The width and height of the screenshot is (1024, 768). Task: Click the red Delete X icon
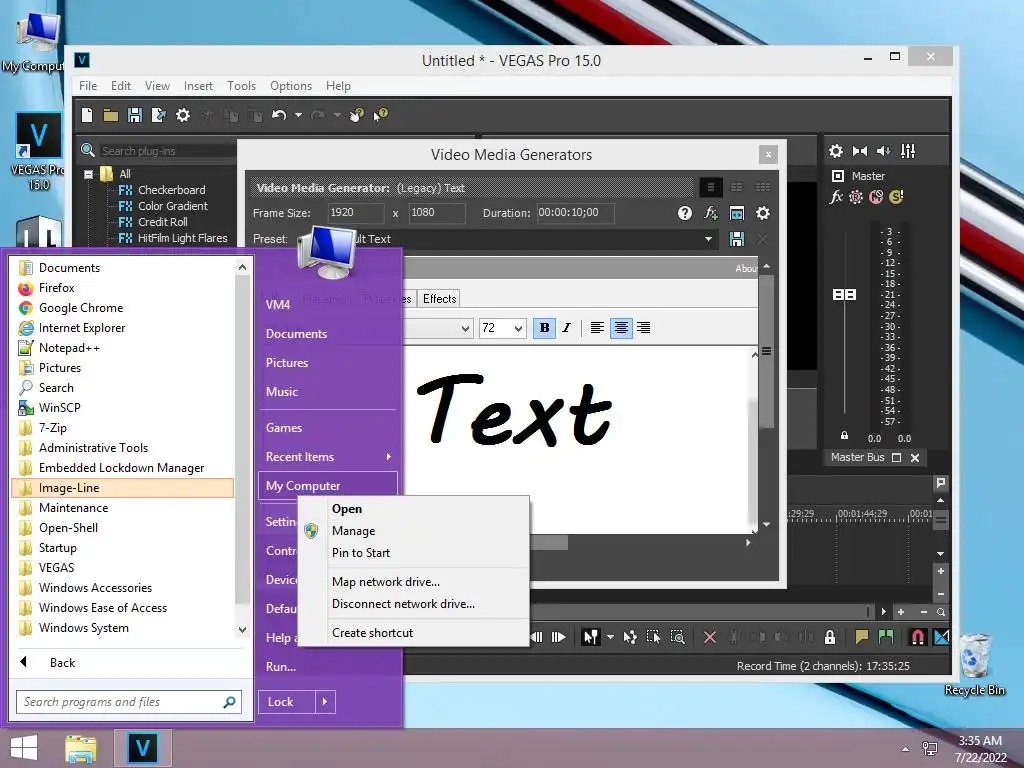coord(710,637)
